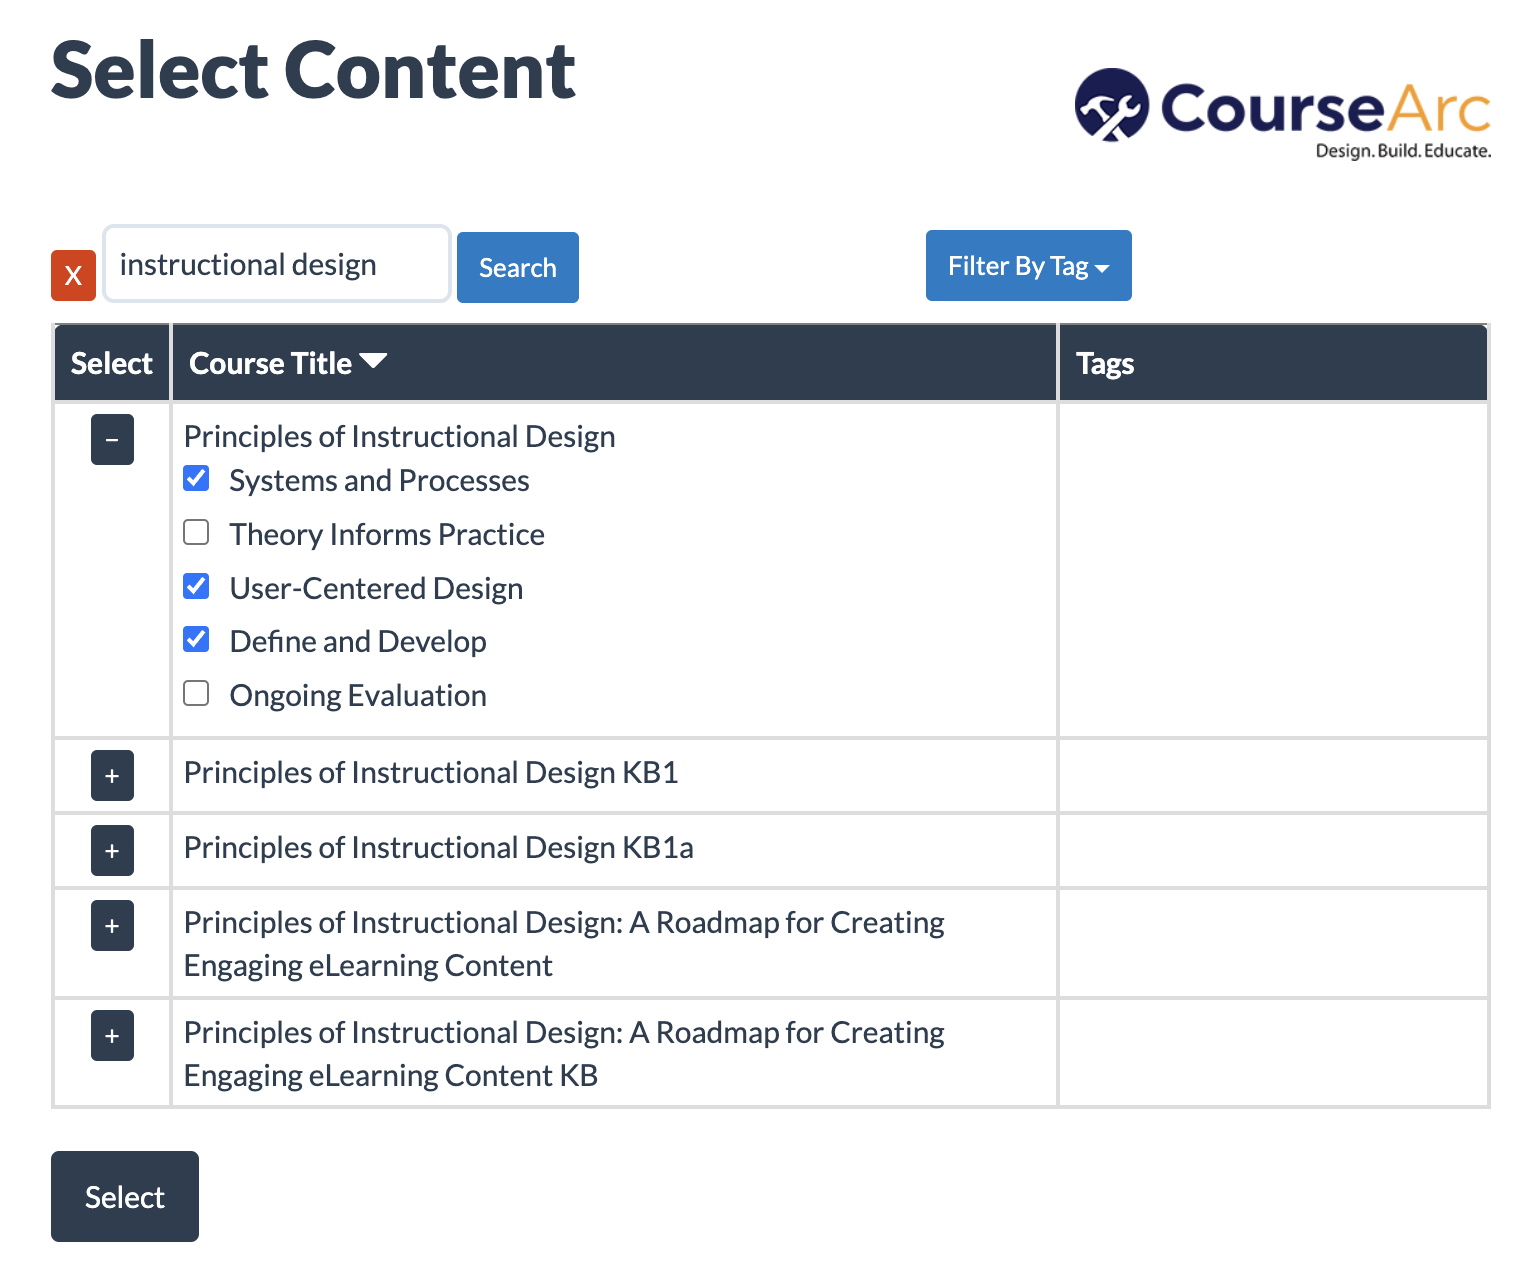Click the 'Ongoing Evaluation' label
The height and width of the screenshot is (1274, 1526).
[x=358, y=696]
